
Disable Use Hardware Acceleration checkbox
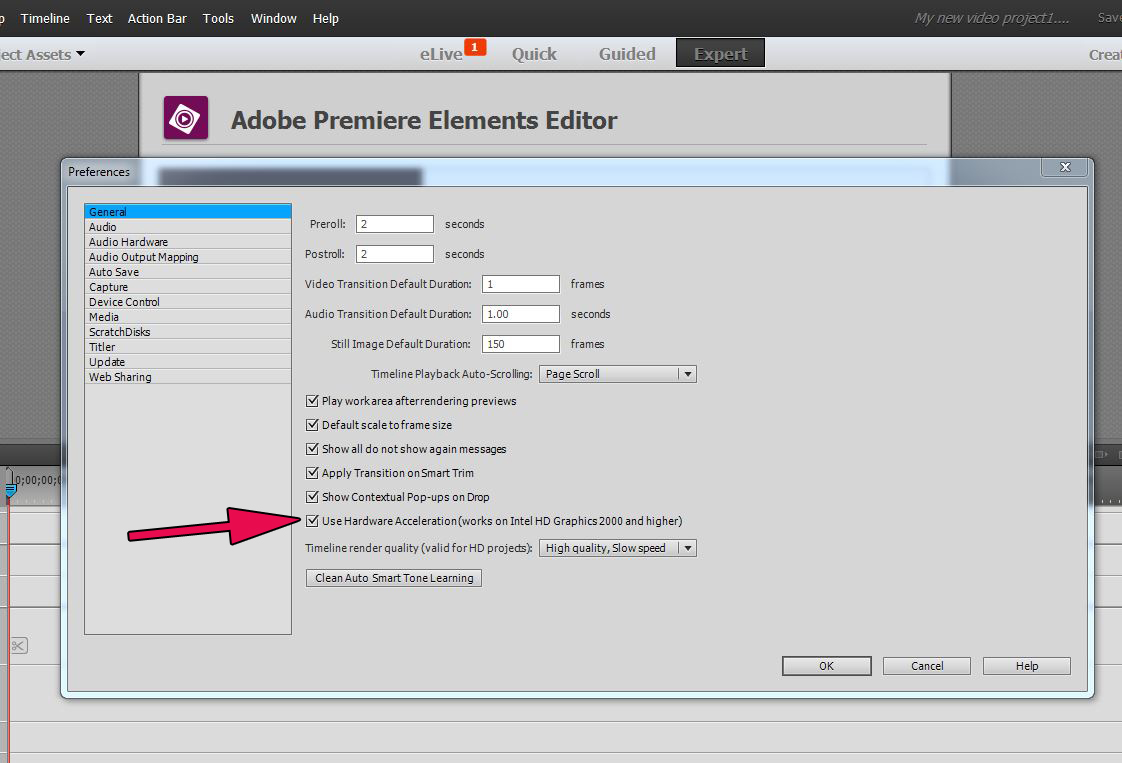click(x=312, y=521)
